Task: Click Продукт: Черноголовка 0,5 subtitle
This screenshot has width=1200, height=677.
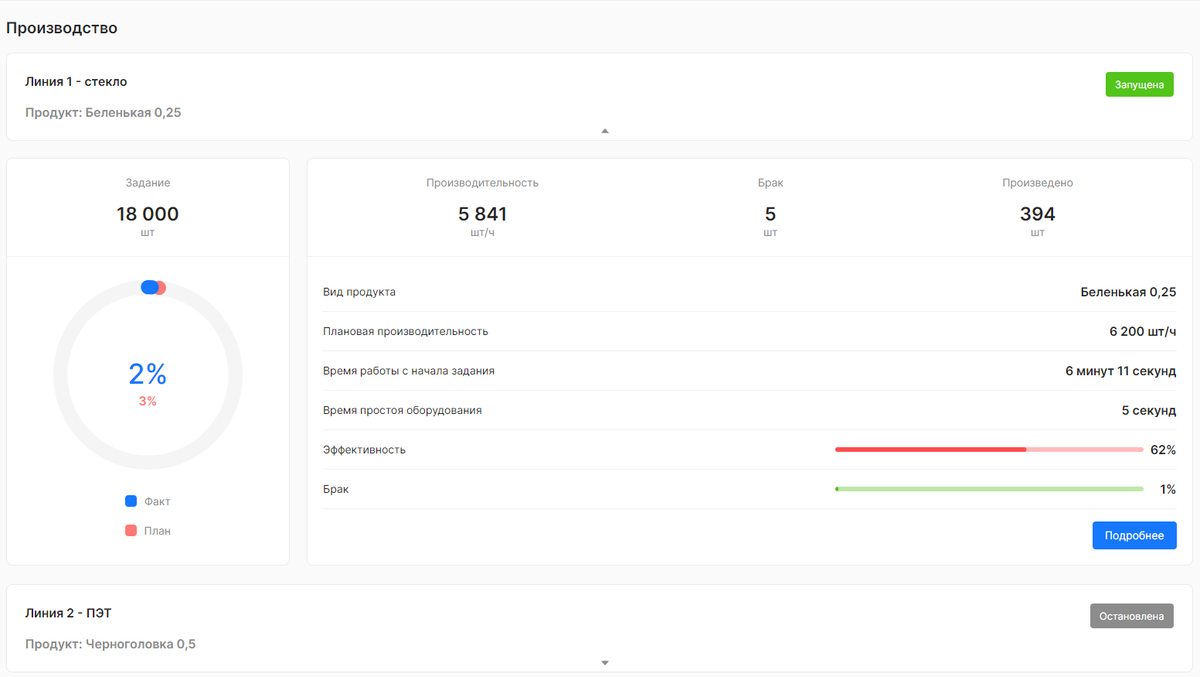Action: point(110,644)
